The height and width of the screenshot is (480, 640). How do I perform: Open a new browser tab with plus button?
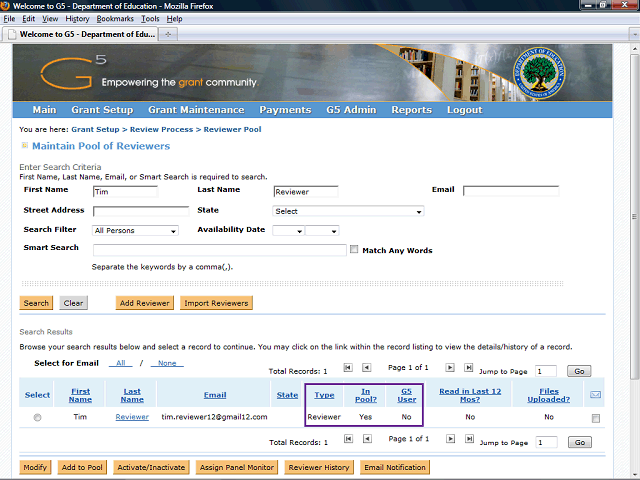(168, 33)
